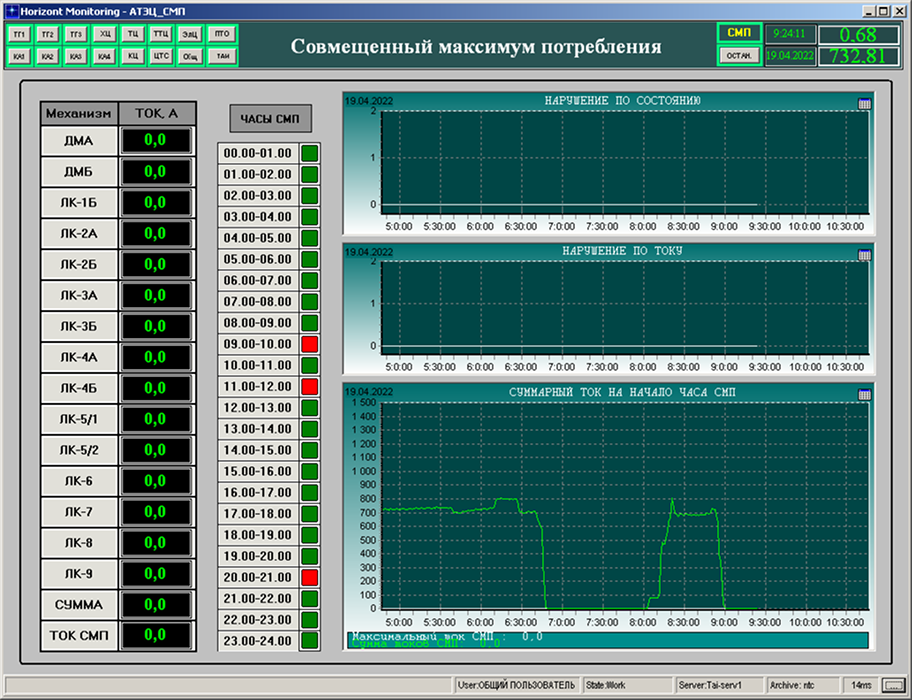This screenshot has height=700, width=912.
Task: Select the ЛК-3А mechanism row label
Action: tap(78, 295)
